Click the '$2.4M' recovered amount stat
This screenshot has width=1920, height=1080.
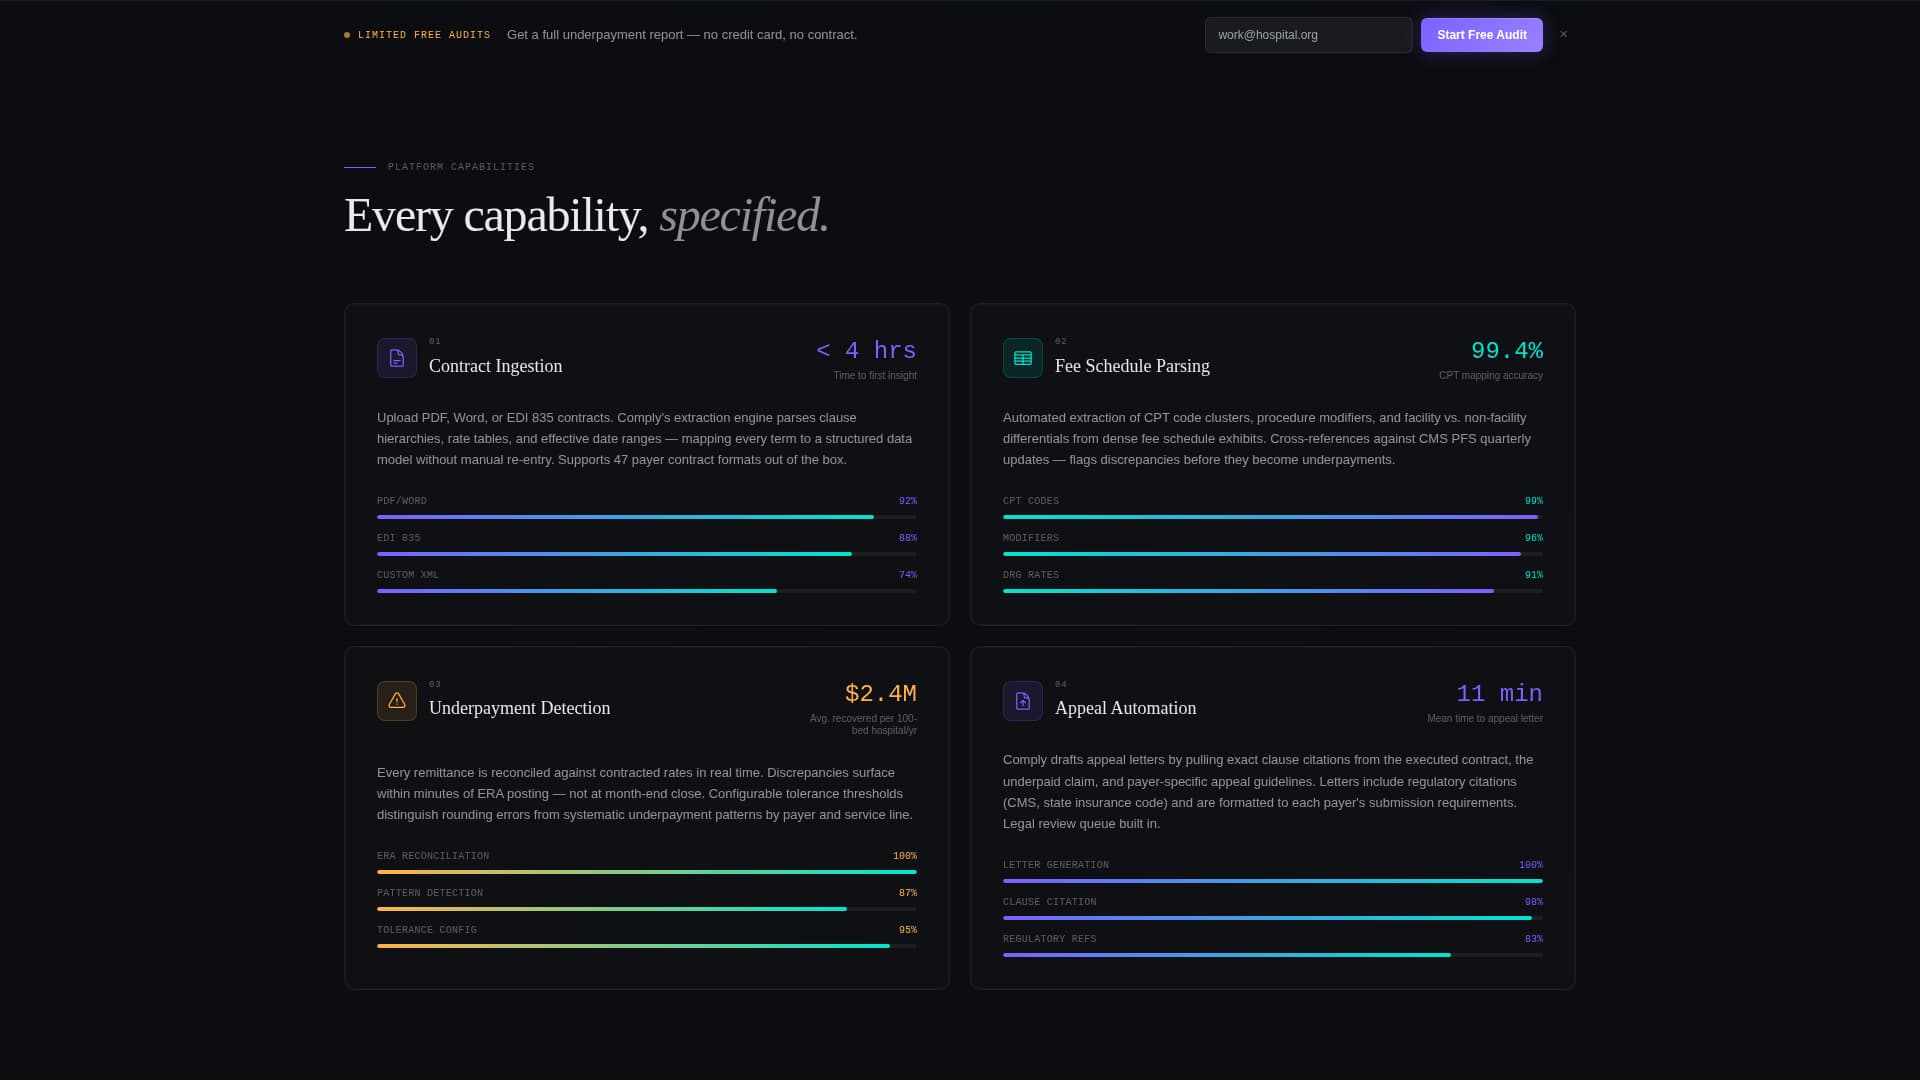pyautogui.click(x=880, y=693)
